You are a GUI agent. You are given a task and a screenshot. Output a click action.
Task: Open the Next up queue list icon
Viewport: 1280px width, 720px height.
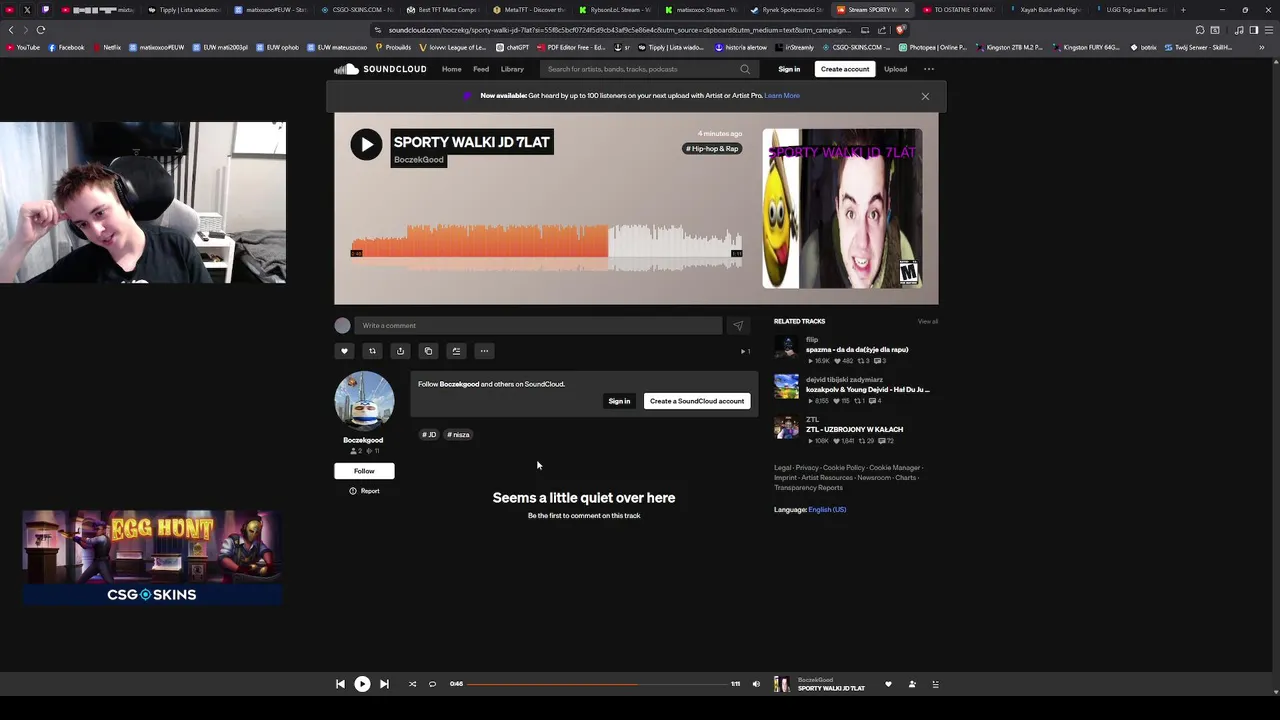point(936,684)
